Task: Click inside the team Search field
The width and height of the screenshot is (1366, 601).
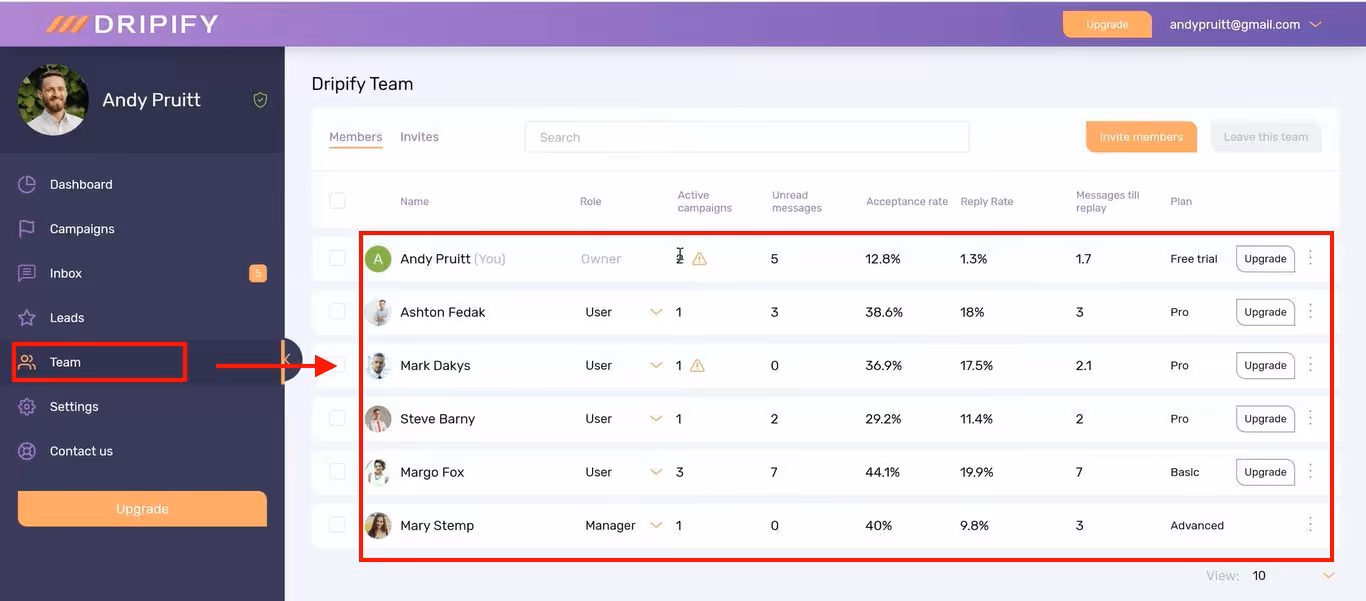Action: tap(746, 136)
